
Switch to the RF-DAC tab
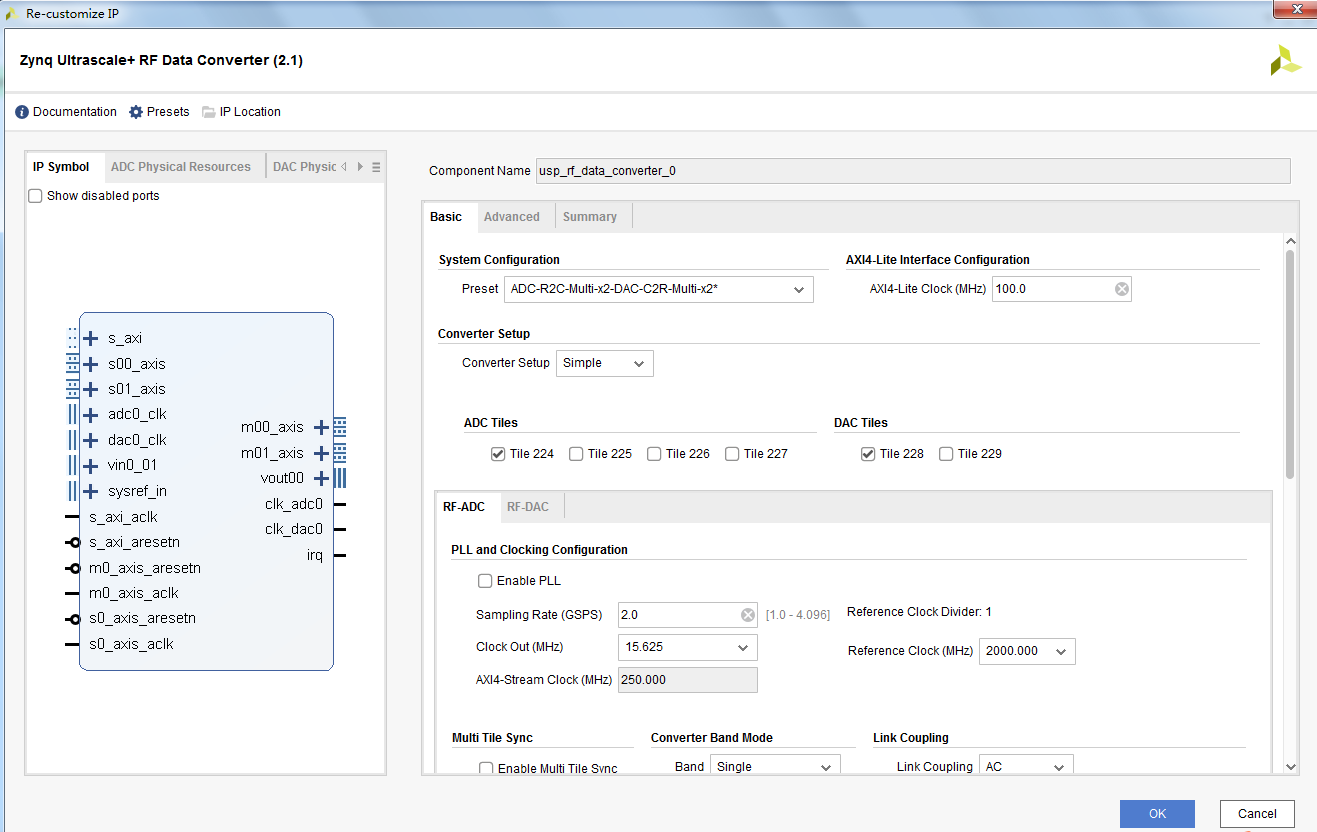[529, 506]
